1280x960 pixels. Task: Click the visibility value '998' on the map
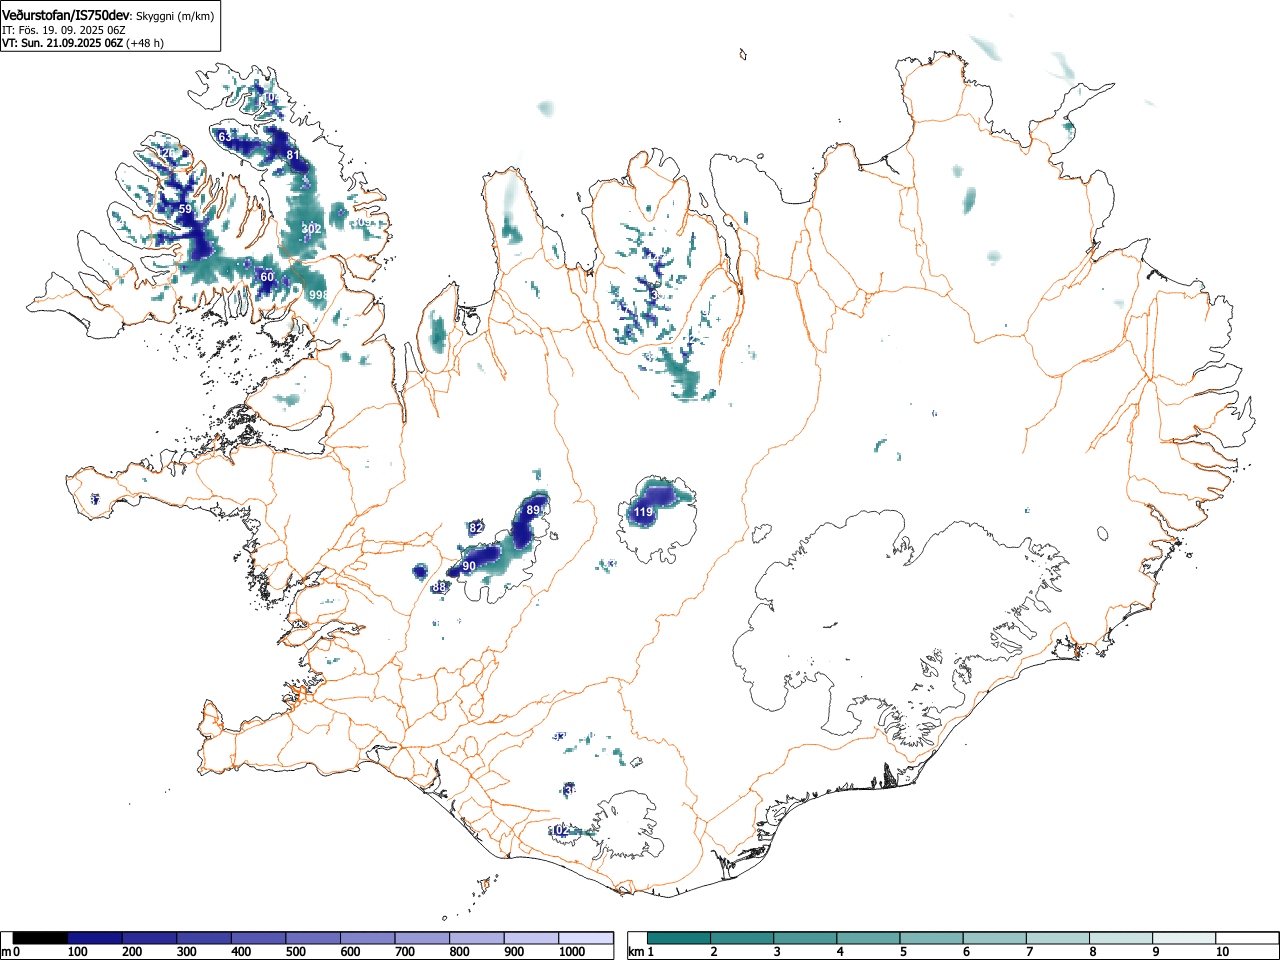click(x=319, y=295)
